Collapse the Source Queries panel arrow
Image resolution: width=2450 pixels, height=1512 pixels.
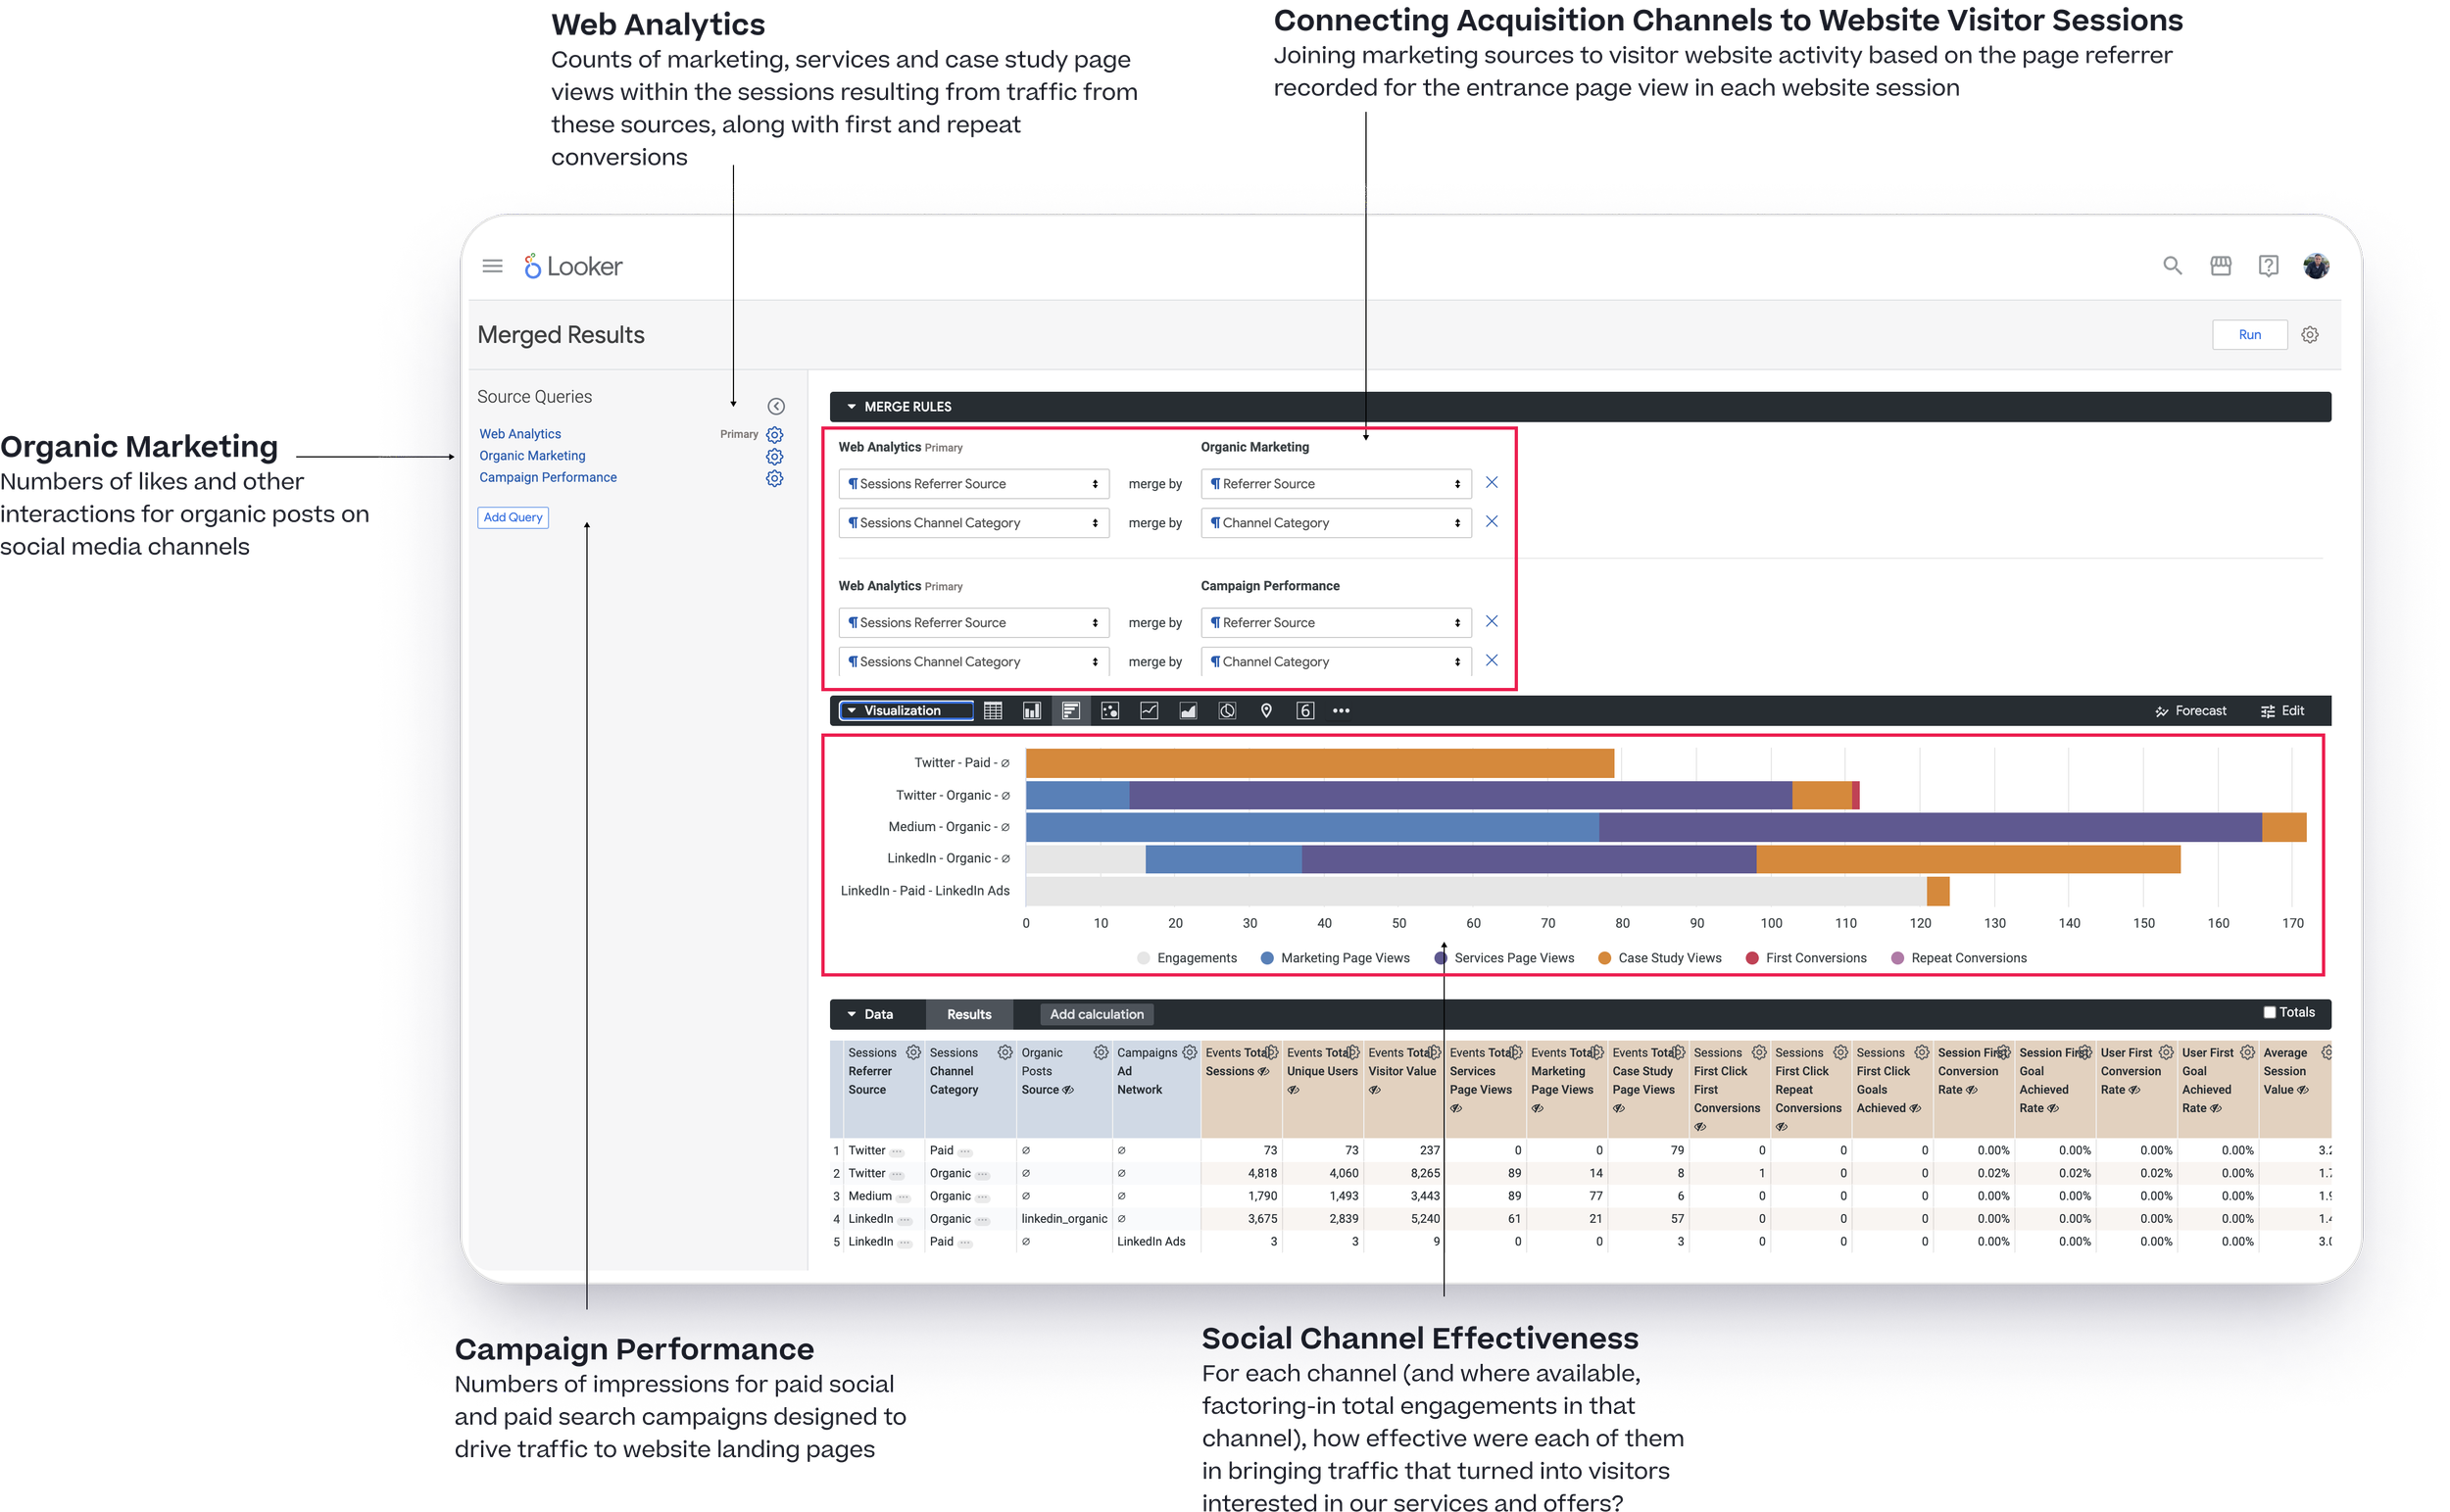pos(776,406)
